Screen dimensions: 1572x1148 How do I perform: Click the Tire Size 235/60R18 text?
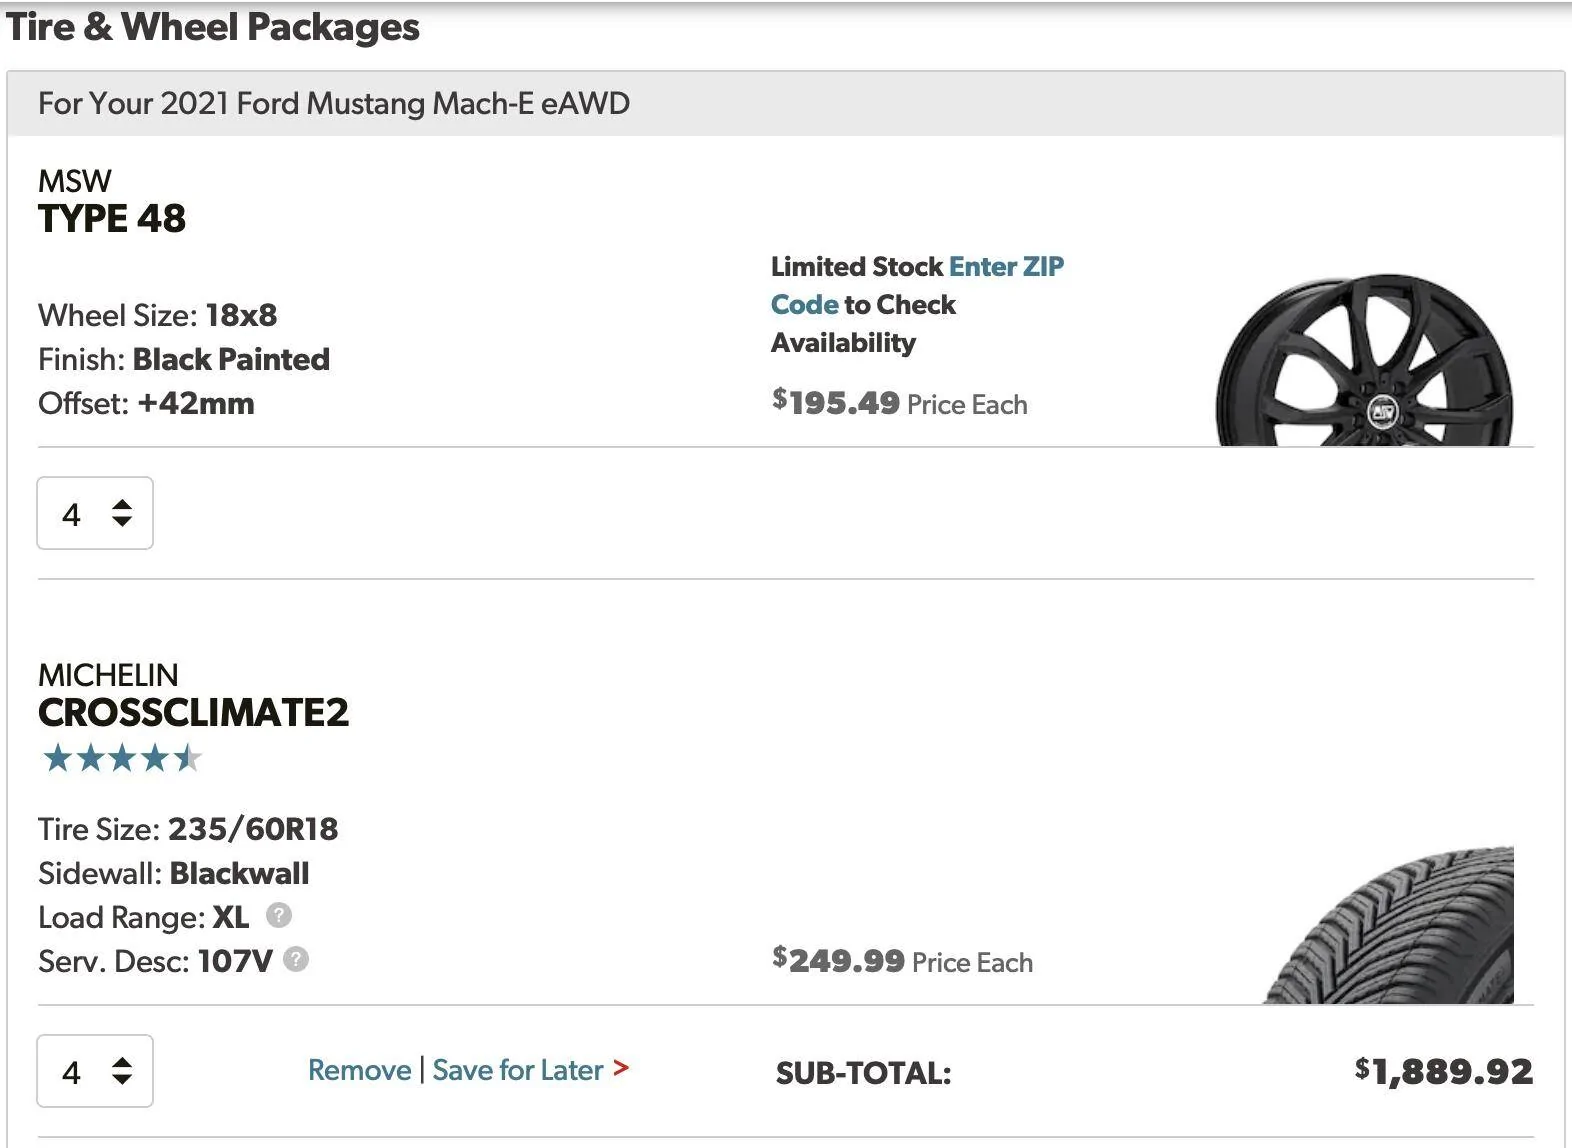click(x=188, y=829)
